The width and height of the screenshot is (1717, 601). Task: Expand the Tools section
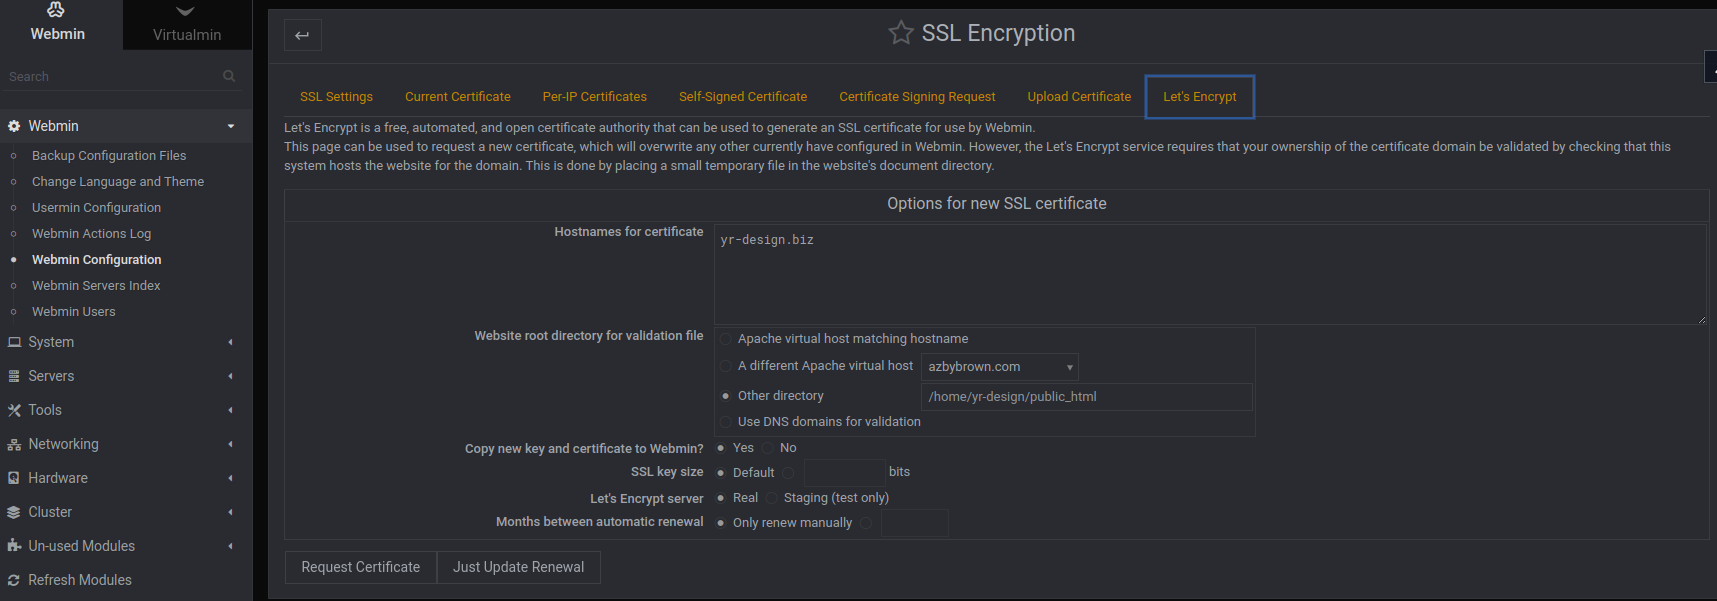pyautogui.click(x=231, y=410)
